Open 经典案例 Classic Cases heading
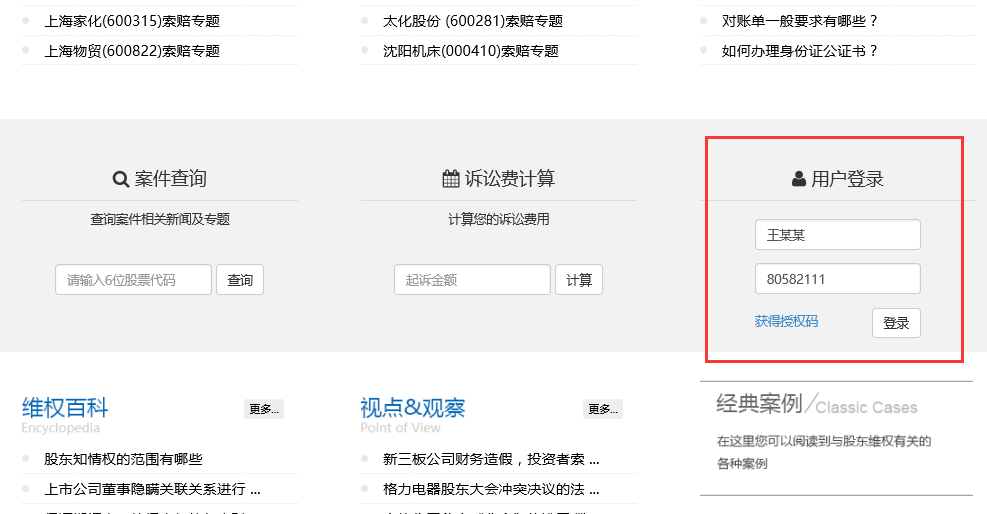The height and width of the screenshot is (514, 987). point(816,405)
